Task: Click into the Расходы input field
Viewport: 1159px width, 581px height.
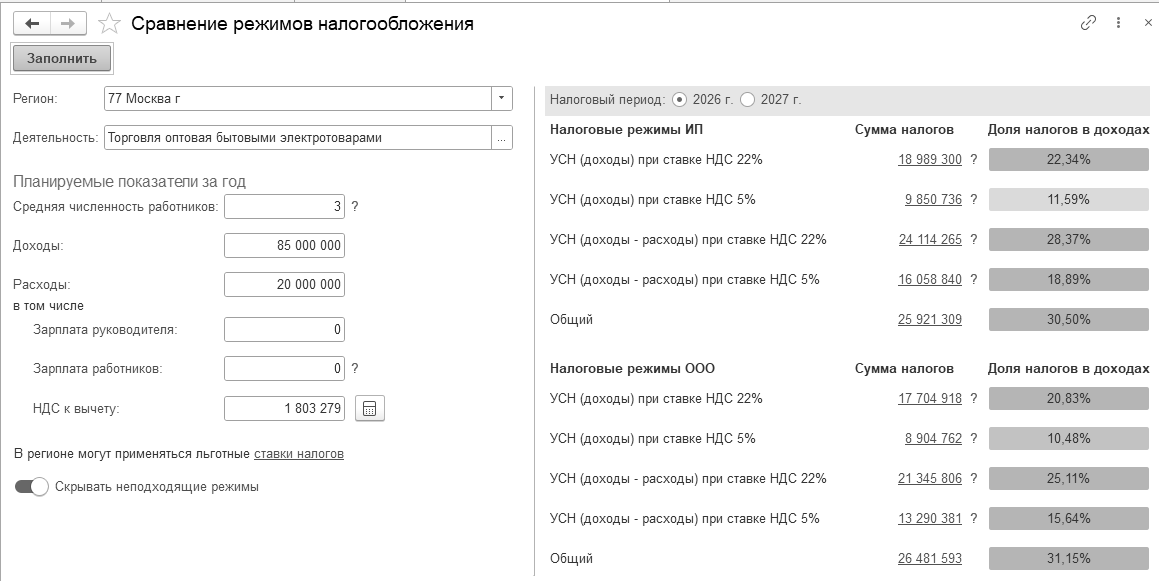Action: pos(284,285)
